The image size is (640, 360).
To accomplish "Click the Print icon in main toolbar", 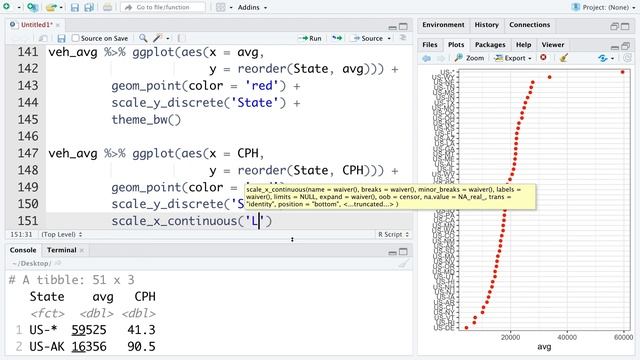I will (x=107, y=7).
